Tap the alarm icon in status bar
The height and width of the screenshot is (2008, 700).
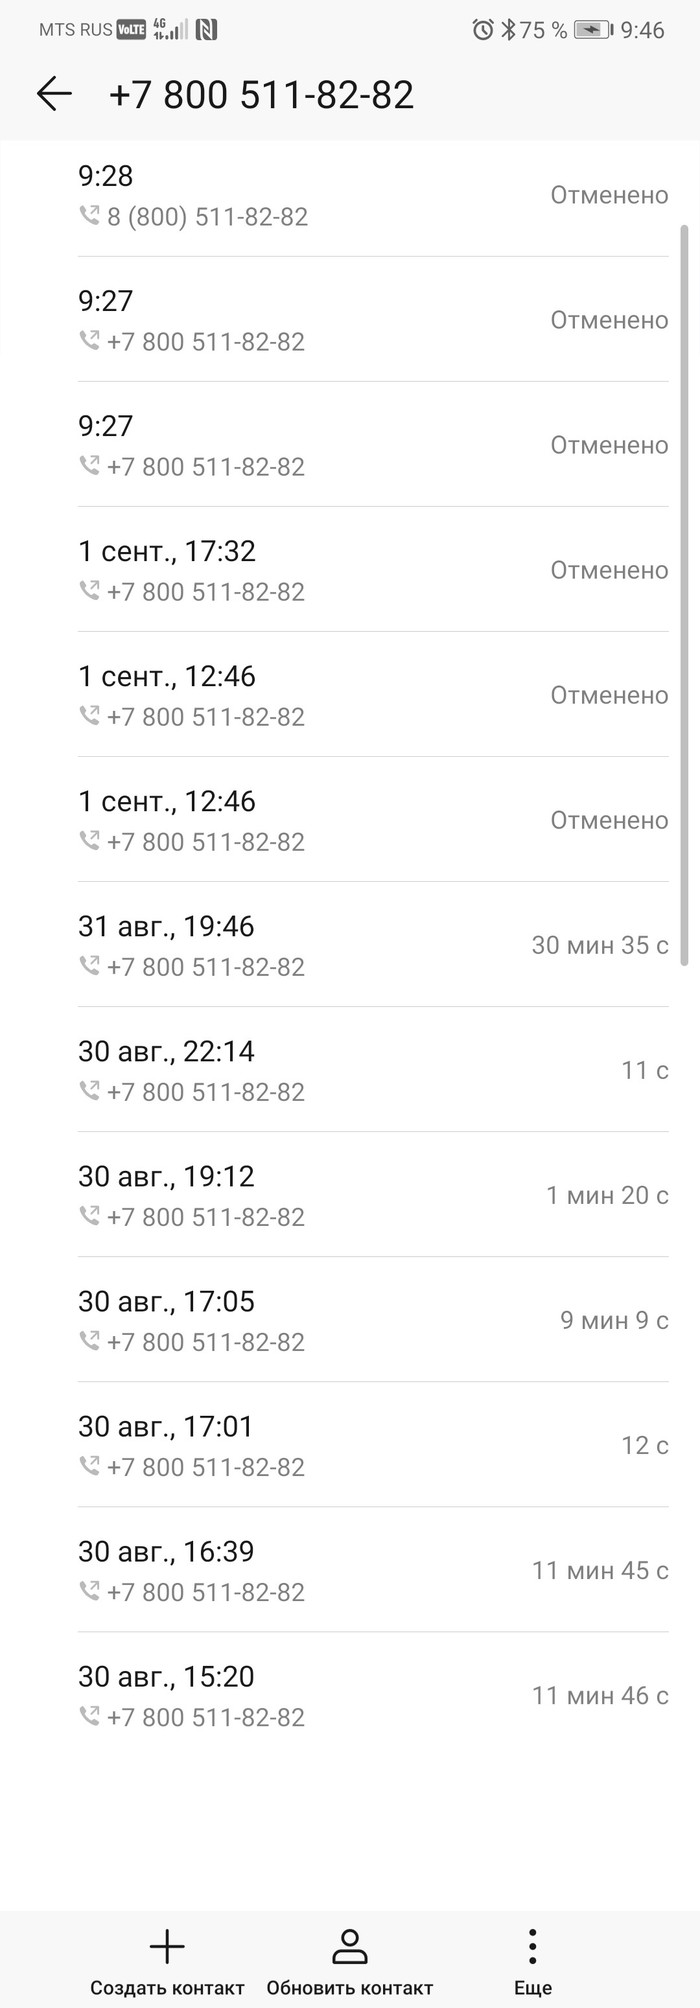click(483, 30)
